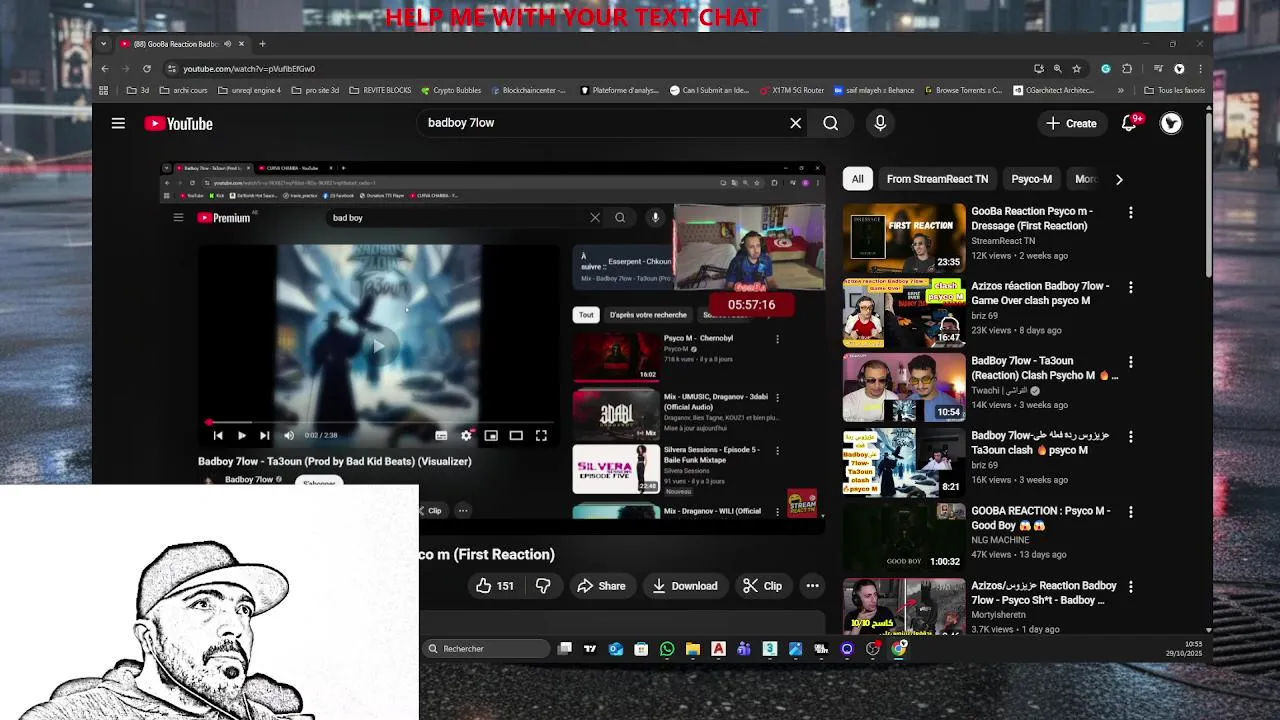Image resolution: width=1280 pixels, height=720 pixels.
Task: Open Chrome tab search dropdown
Action: point(103,44)
